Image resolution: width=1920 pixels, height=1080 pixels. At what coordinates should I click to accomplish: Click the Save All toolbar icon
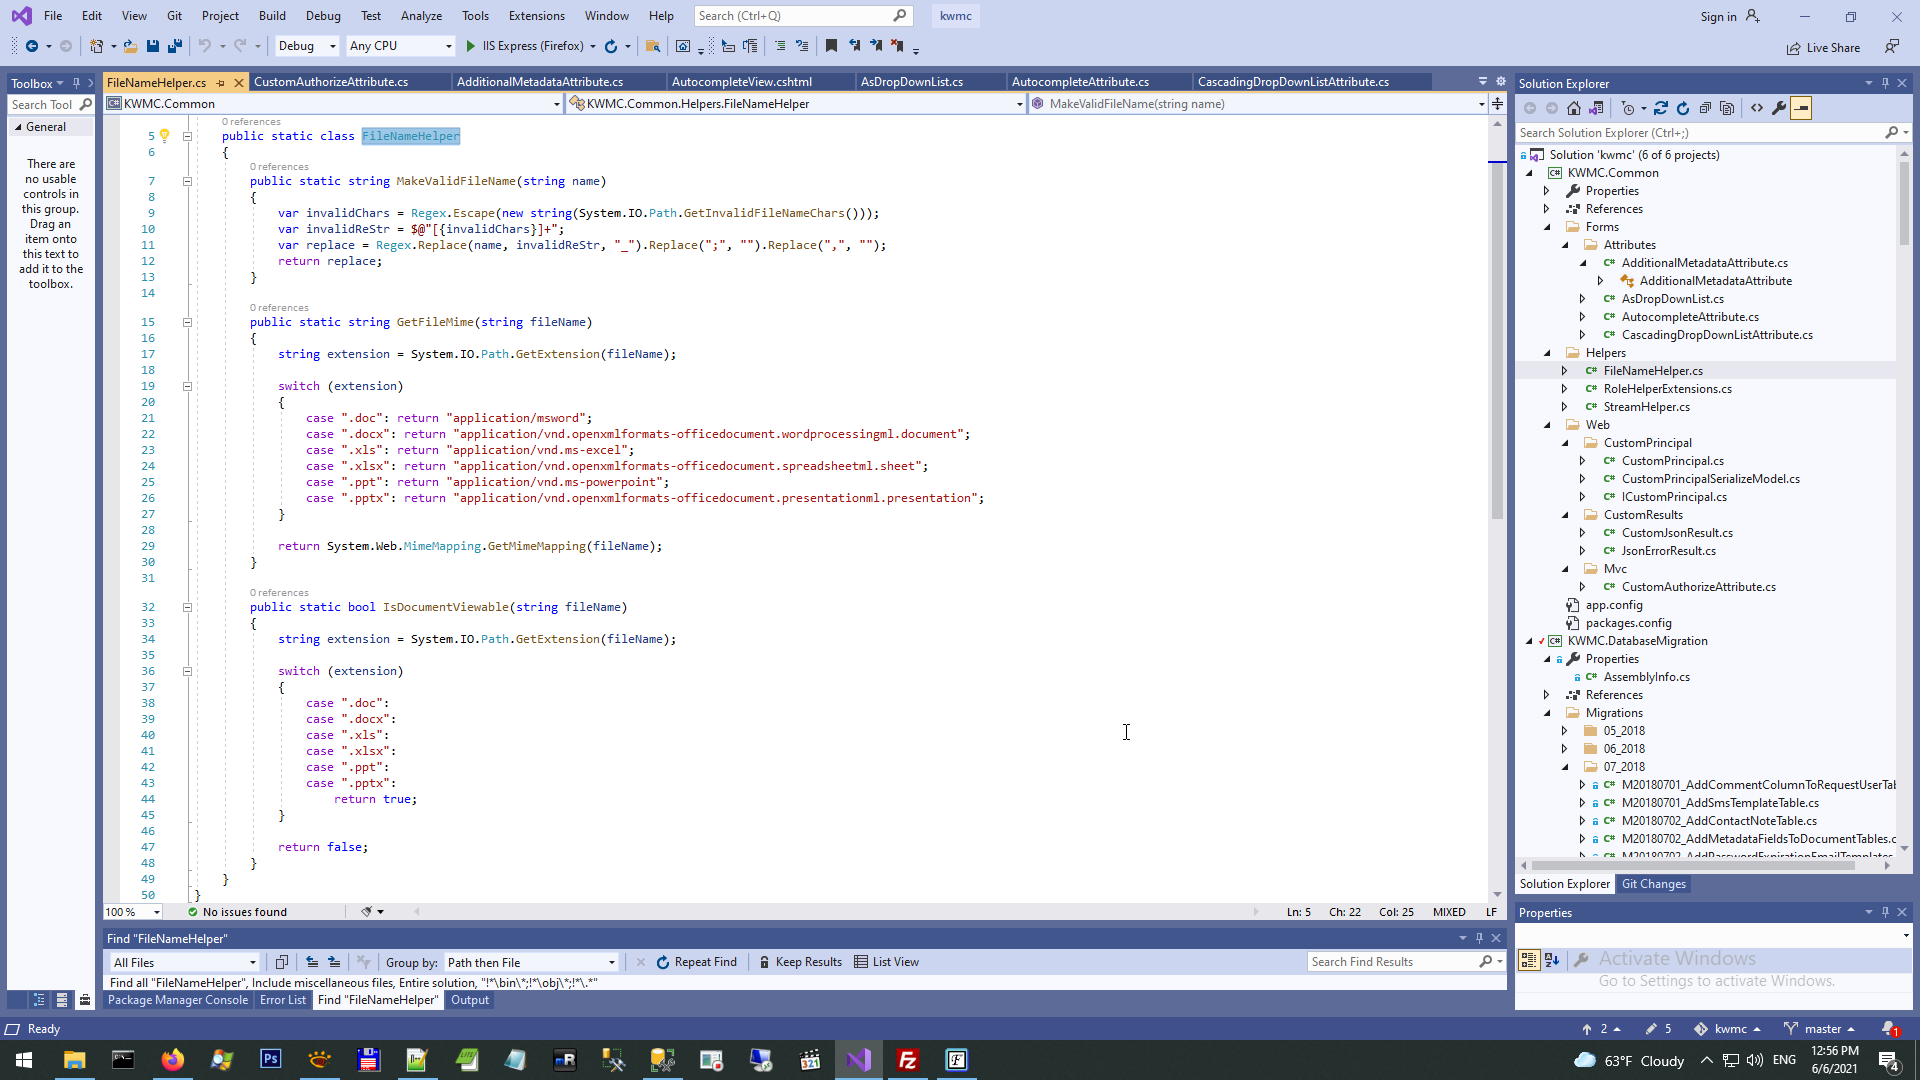[175, 46]
